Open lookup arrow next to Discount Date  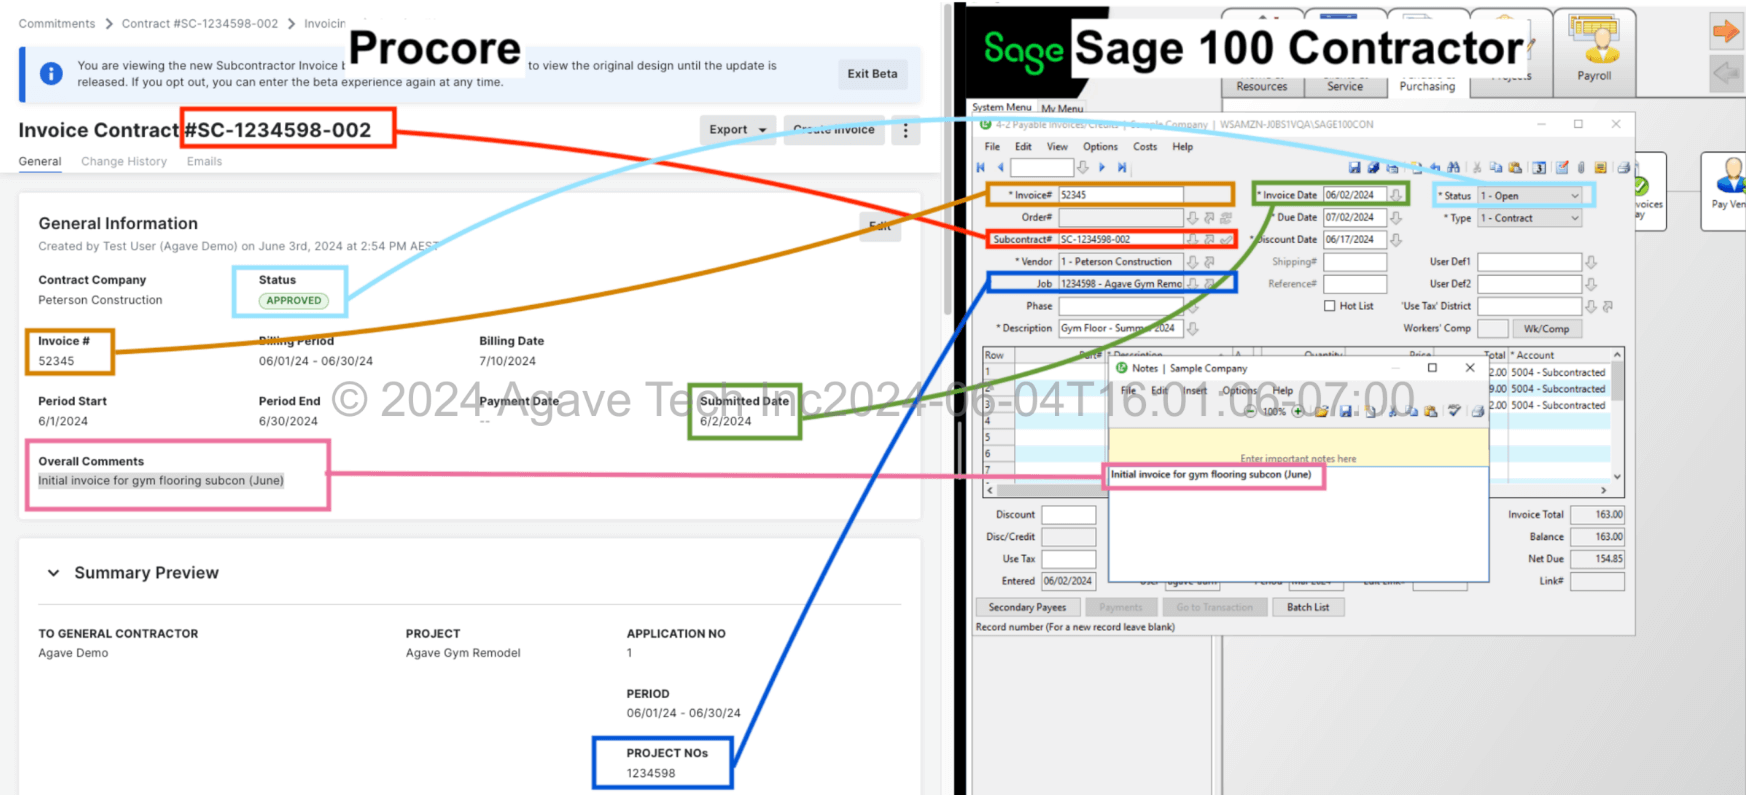click(x=1396, y=240)
